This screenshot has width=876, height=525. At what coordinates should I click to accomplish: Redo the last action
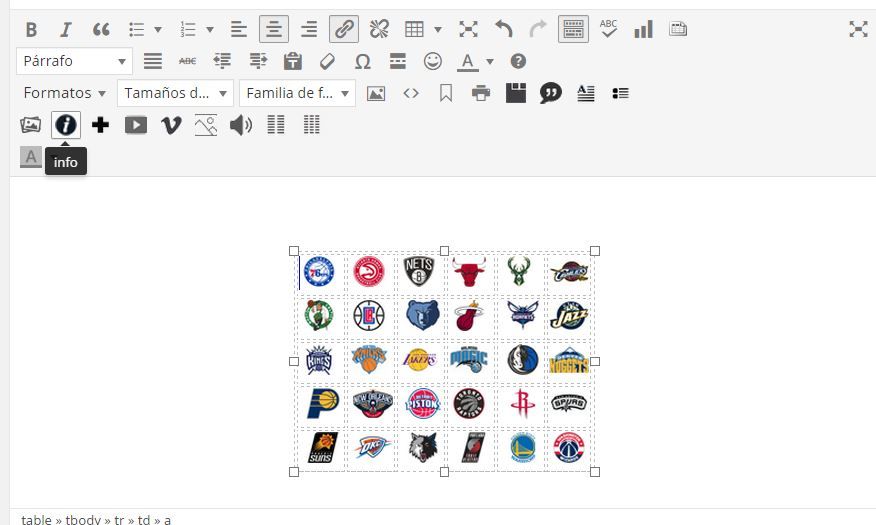pos(538,29)
